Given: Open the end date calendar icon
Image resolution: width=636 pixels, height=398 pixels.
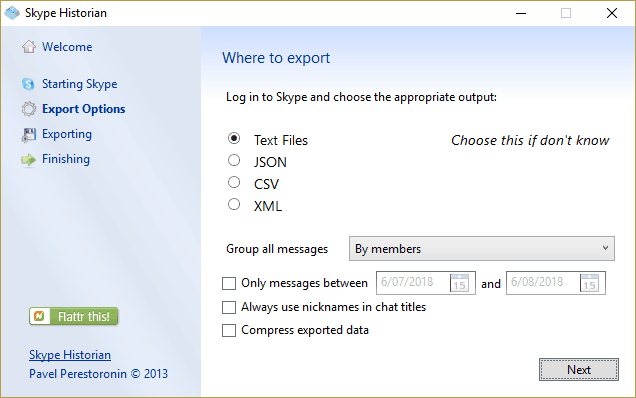Looking at the screenshot, I should (589, 283).
